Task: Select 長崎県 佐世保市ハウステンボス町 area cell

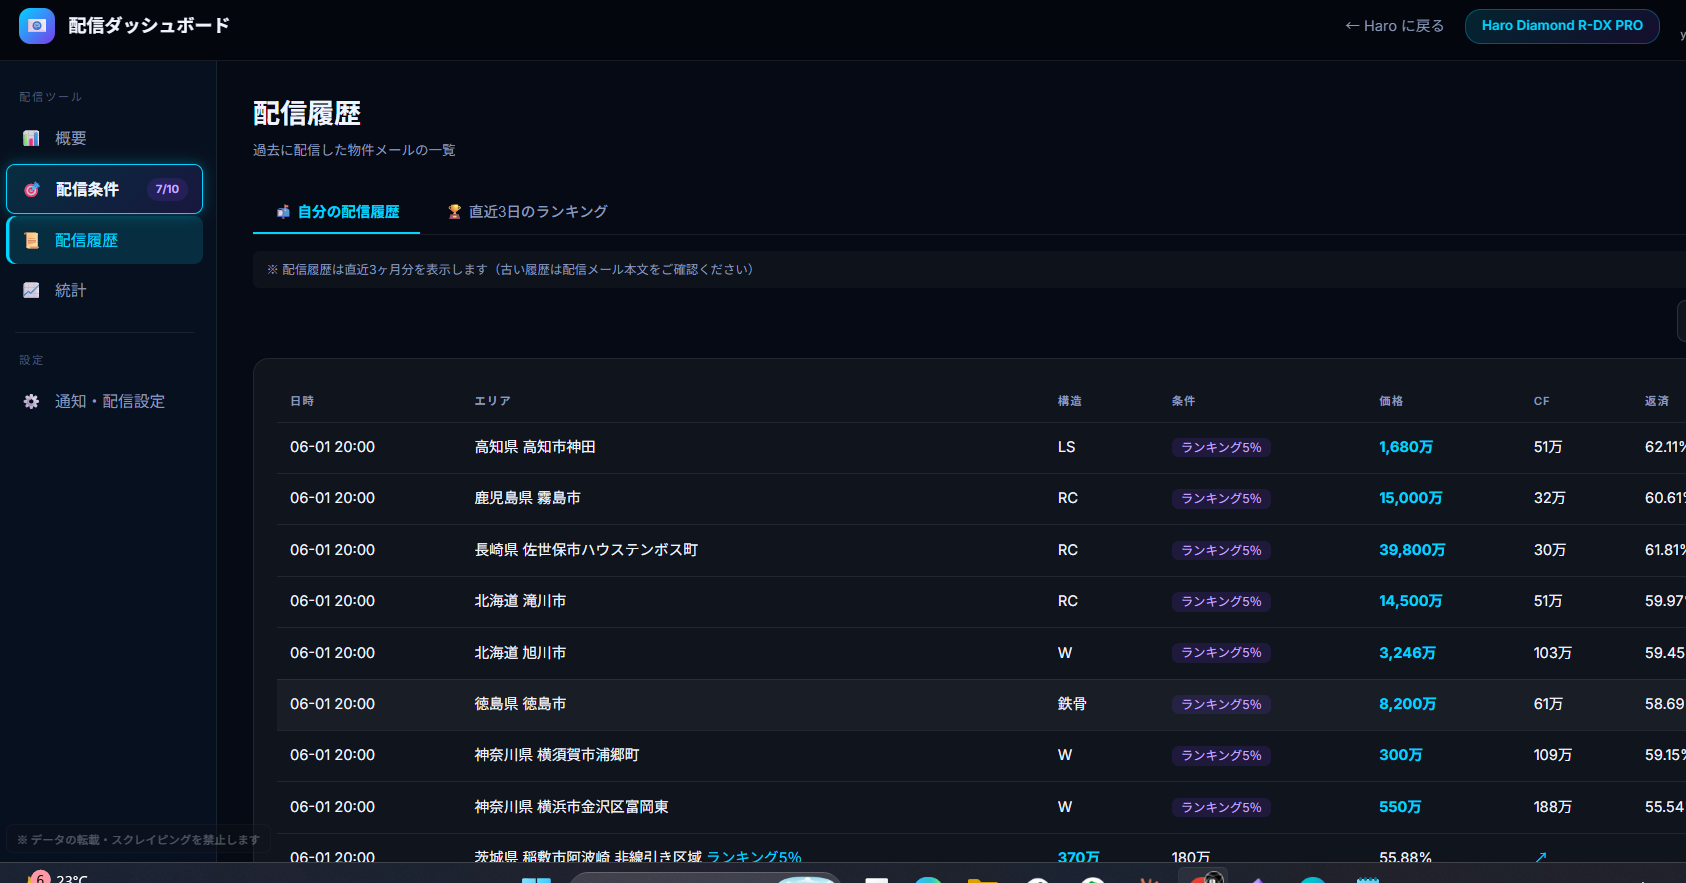Action: tap(586, 550)
